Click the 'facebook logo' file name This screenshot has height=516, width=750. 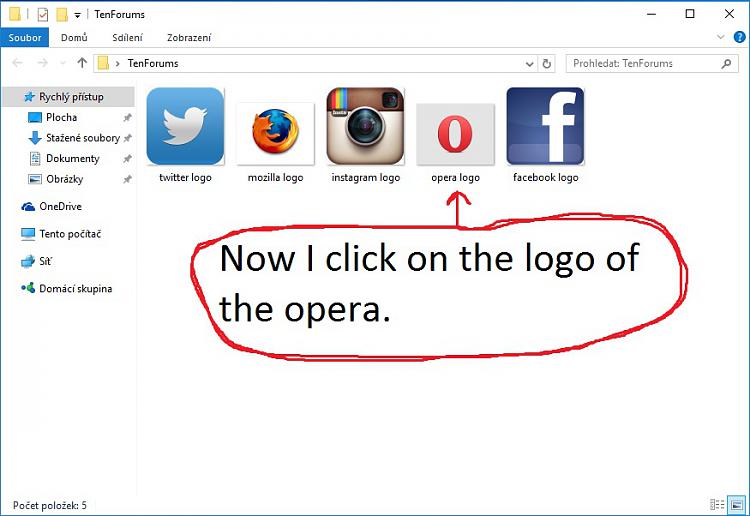click(545, 177)
